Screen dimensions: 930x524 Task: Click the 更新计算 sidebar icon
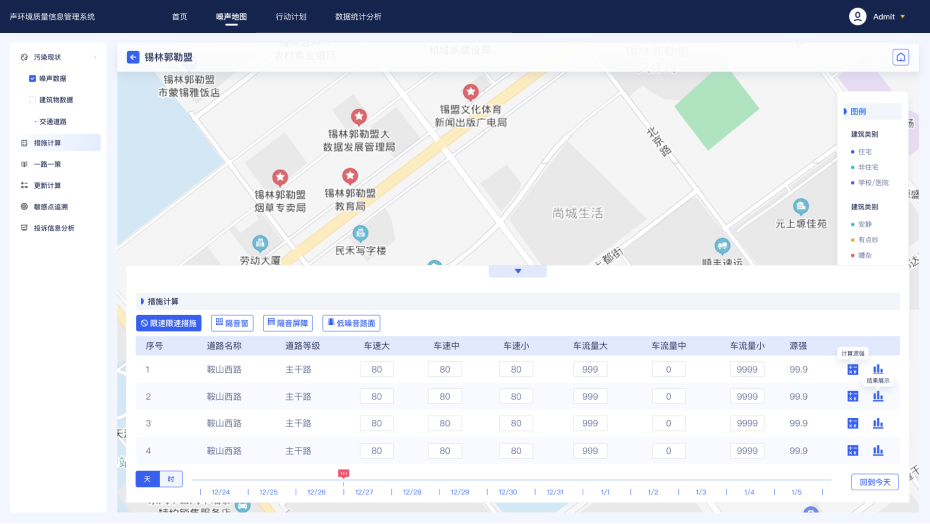pyautogui.click(x=24, y=185)
